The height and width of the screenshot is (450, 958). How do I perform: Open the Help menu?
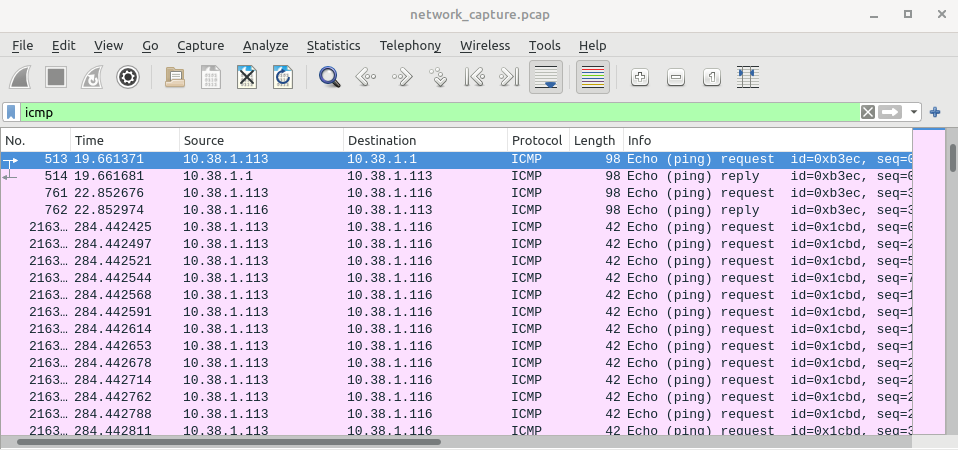593,46
